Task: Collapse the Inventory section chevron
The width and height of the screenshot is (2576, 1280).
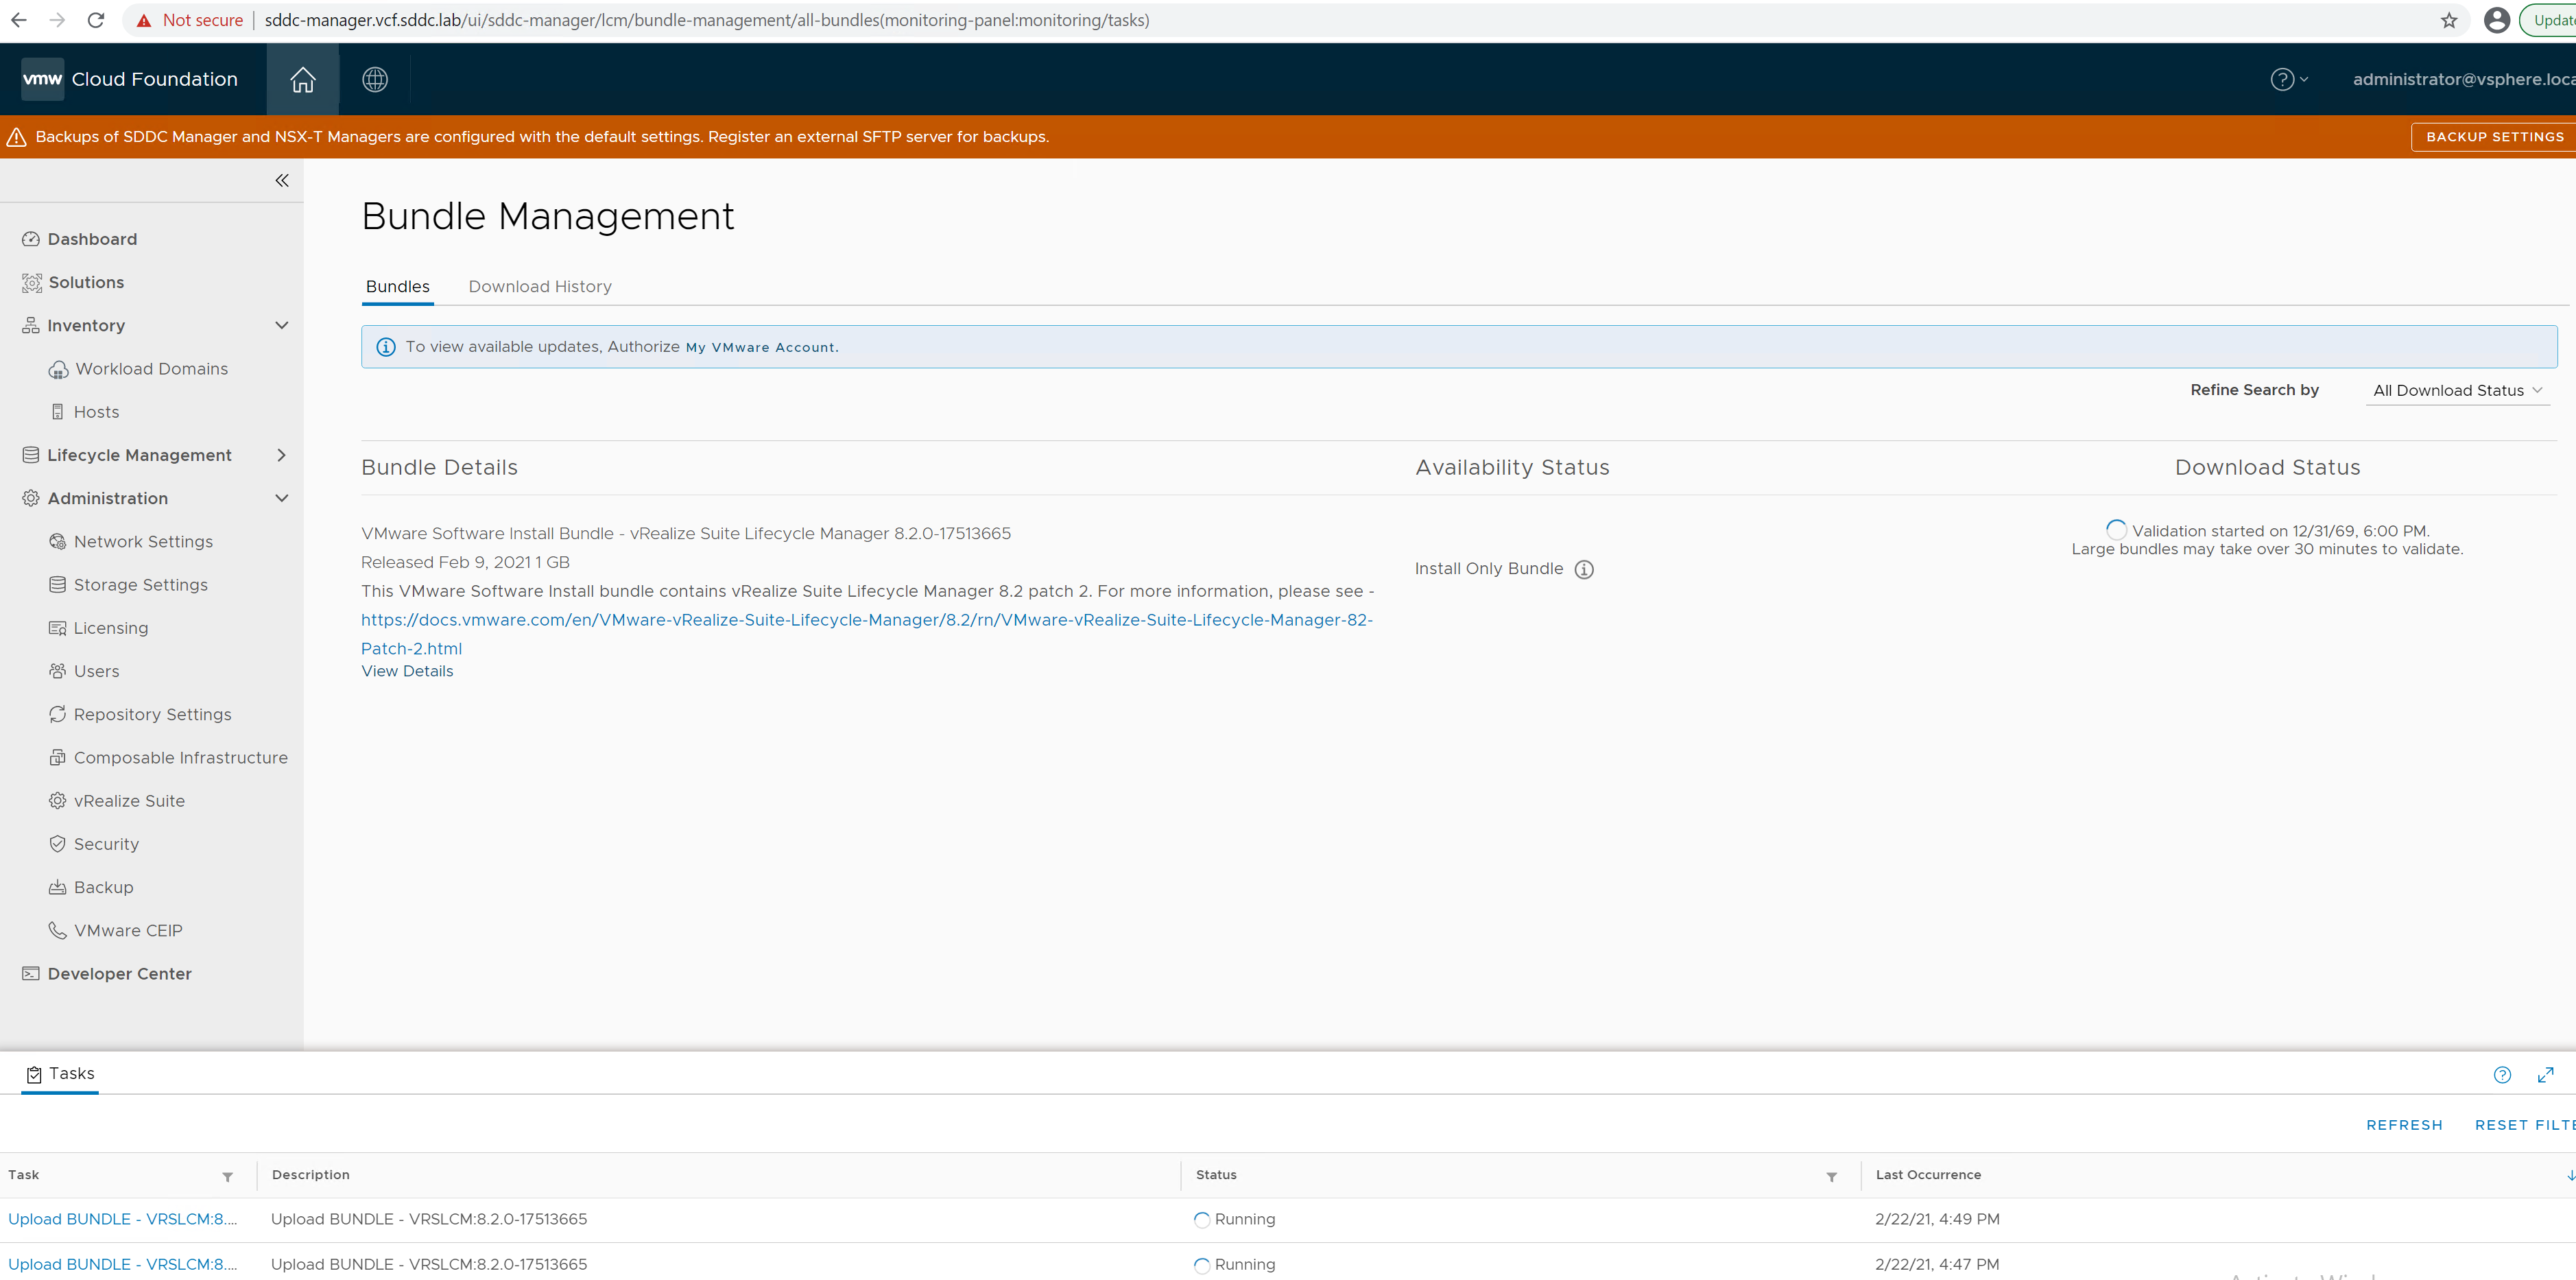Action: tap(282, 326)
